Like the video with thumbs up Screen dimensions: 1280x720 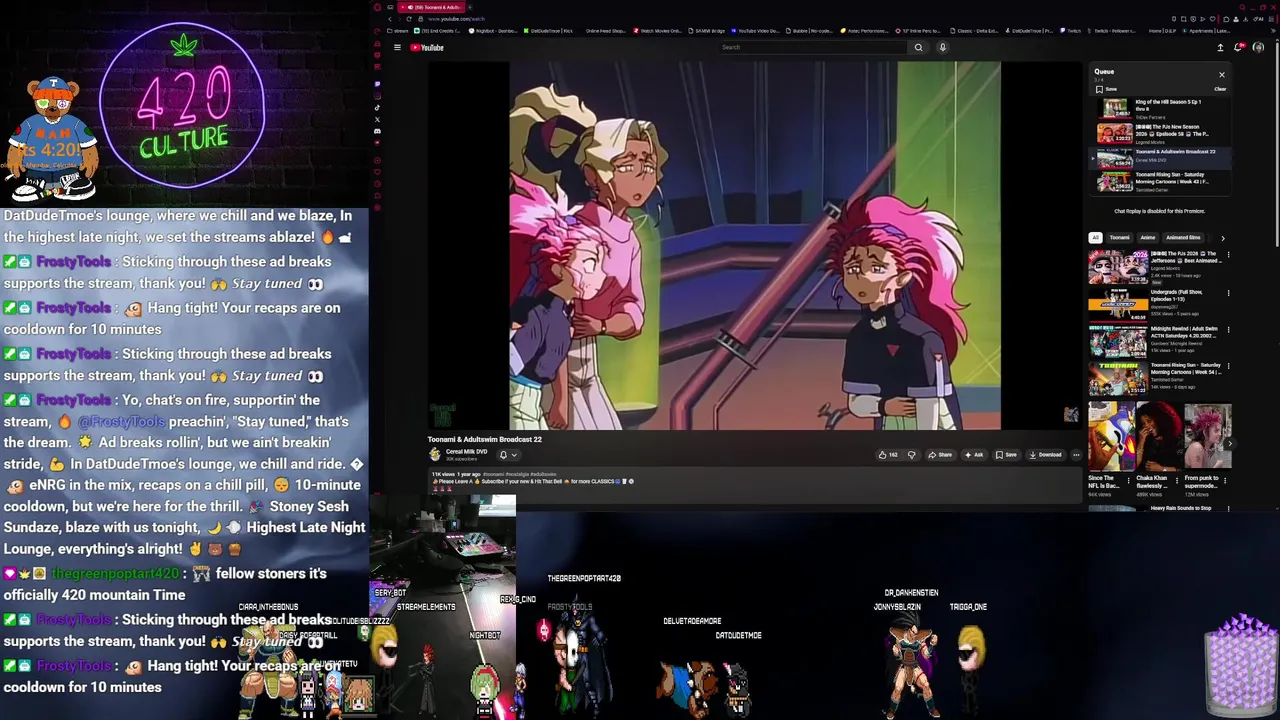coord(887,455)
